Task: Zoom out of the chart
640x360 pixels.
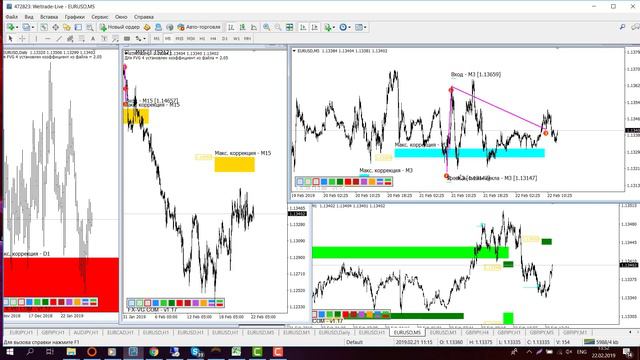Action: [278, 27]
